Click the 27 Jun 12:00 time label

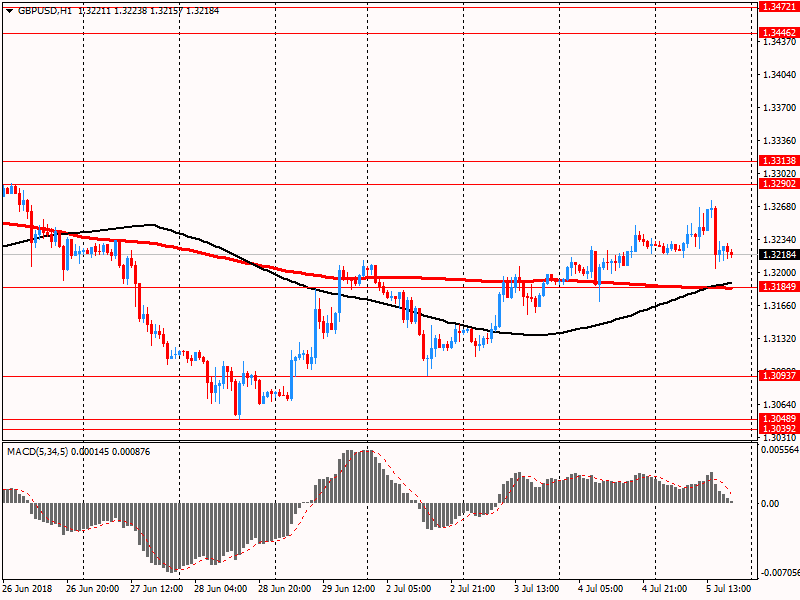[x=157, y=589]
